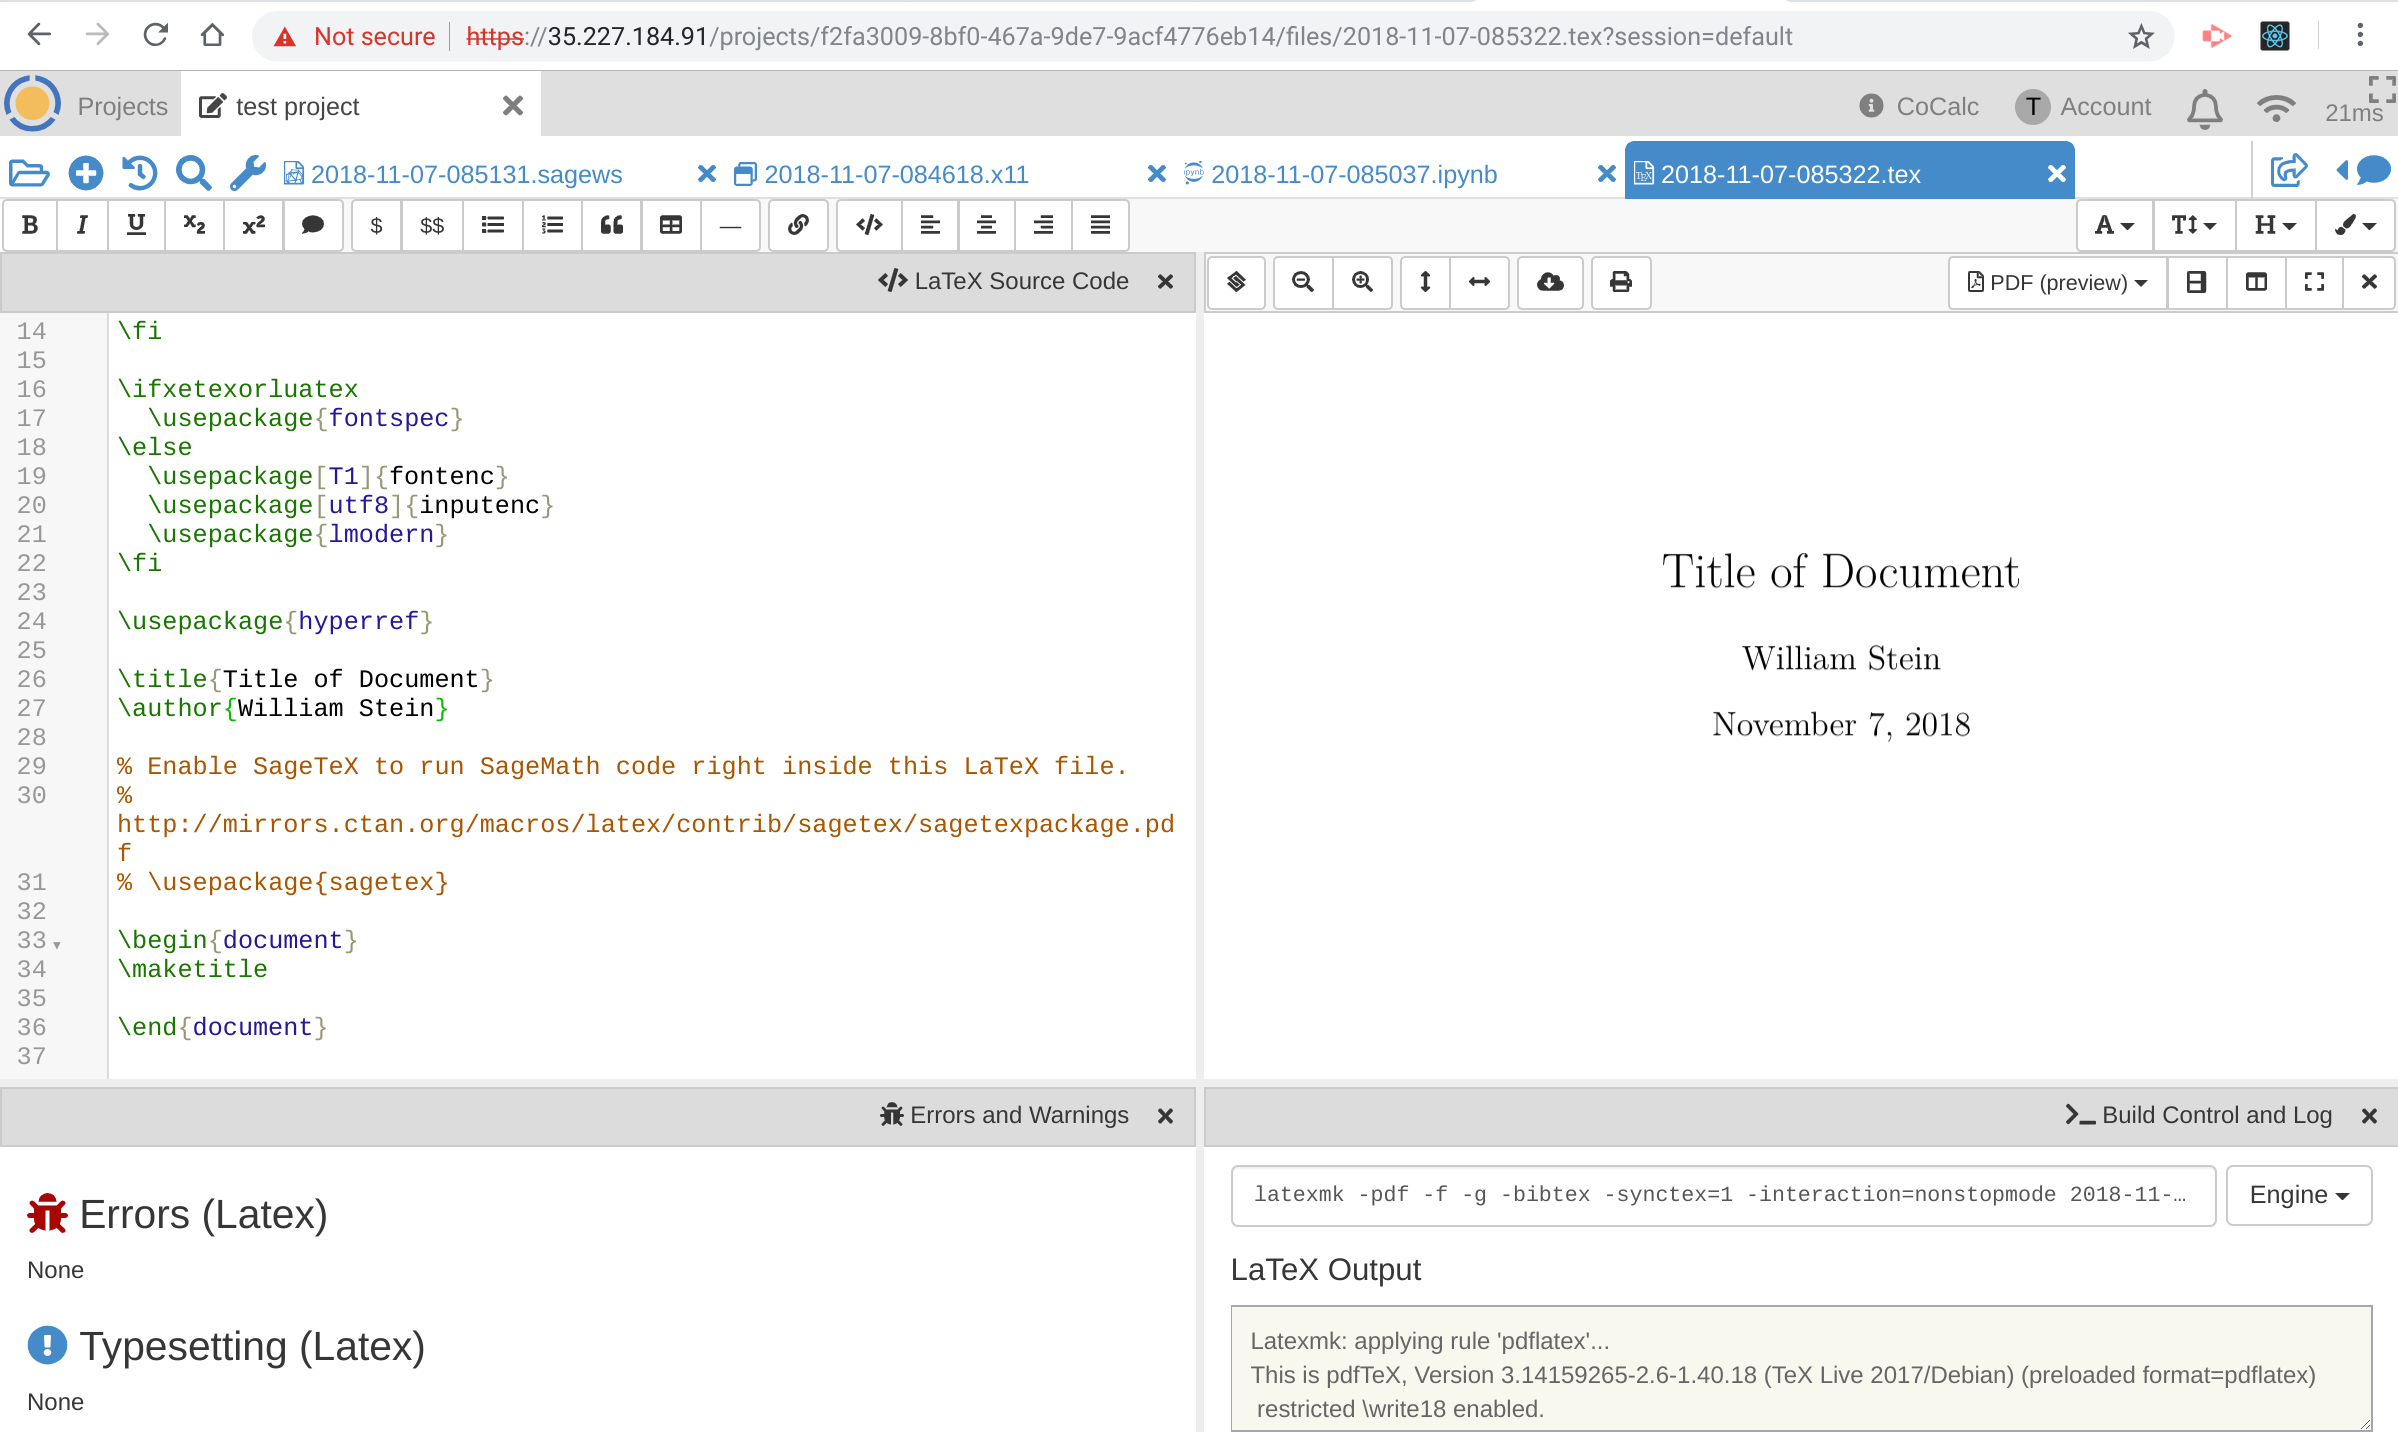Insert link with chain icon
The height and width of the screenshot is (1432, 2398).
(x=798, y=225)
